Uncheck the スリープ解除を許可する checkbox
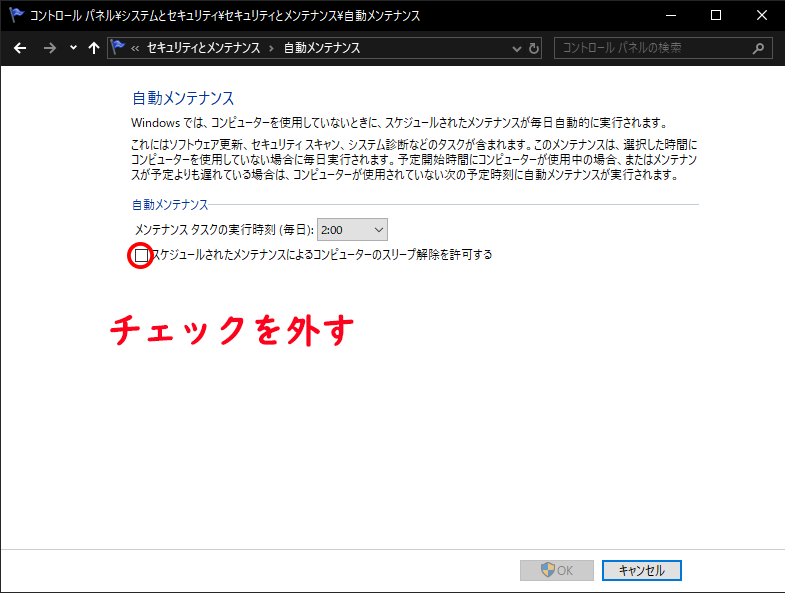Viewport: 785px width, 593px height. pos(141,256)
